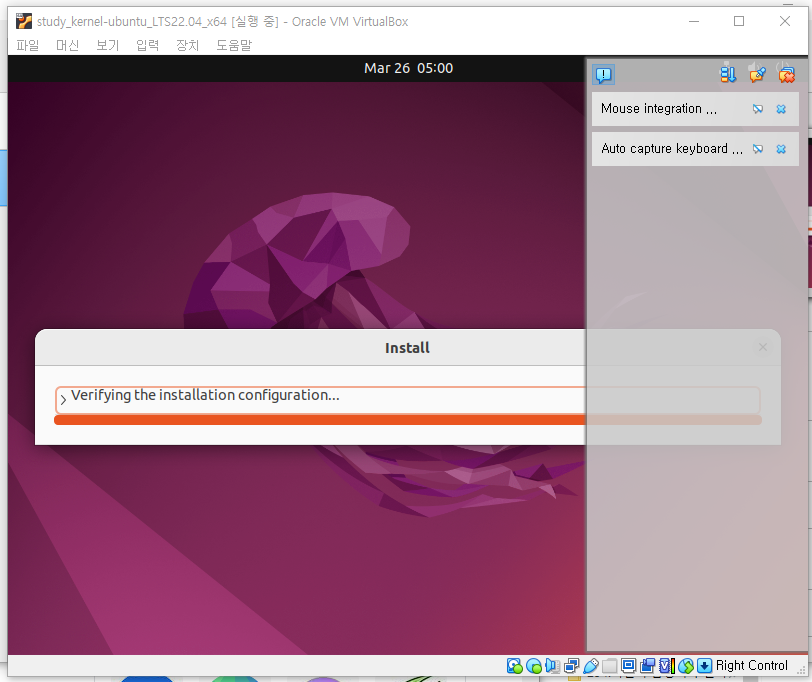Image resolution: width=812 pixels, height=682 pixels.
Task: Toggle notification sort order
Action: pyautogui.click(x=728, y=74)
